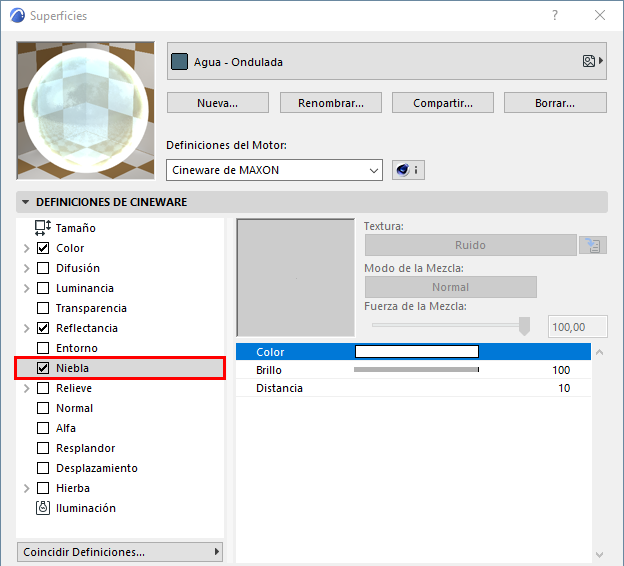Click the white fog Color swatch
The image size is (624, 566).
coord(417,351)
